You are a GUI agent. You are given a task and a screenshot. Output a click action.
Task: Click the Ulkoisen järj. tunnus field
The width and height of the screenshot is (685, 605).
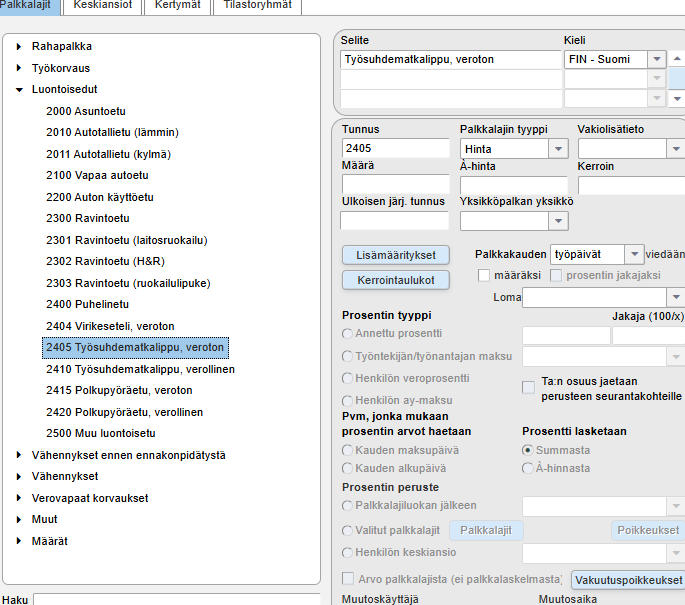(394, 221)
